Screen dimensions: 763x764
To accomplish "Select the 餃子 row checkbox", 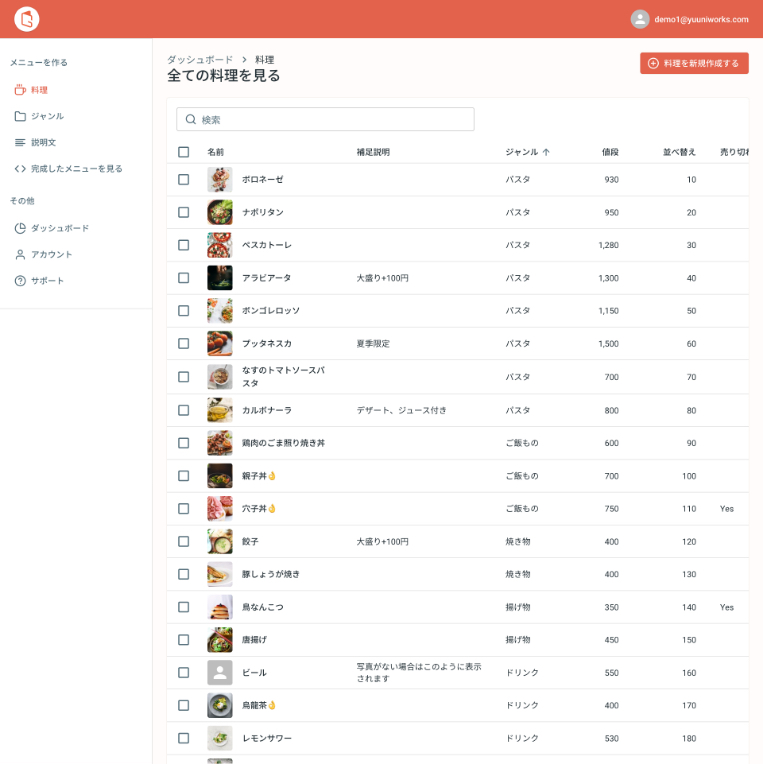I will (184, 541).
